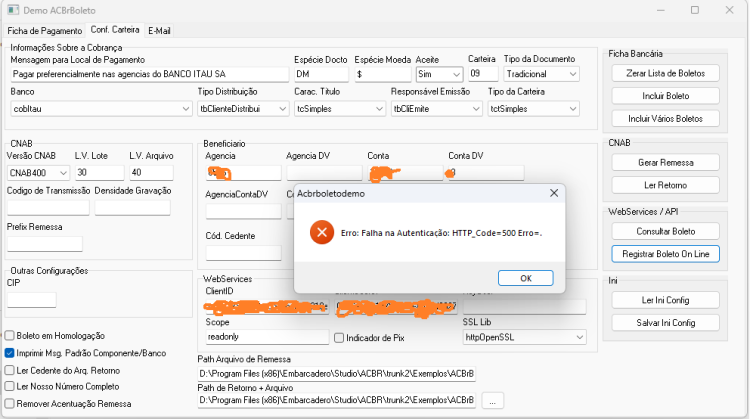Viewport: 750px width, 419px height.
Task: Click the Espécie Moeda field
Action: [383, 74]
